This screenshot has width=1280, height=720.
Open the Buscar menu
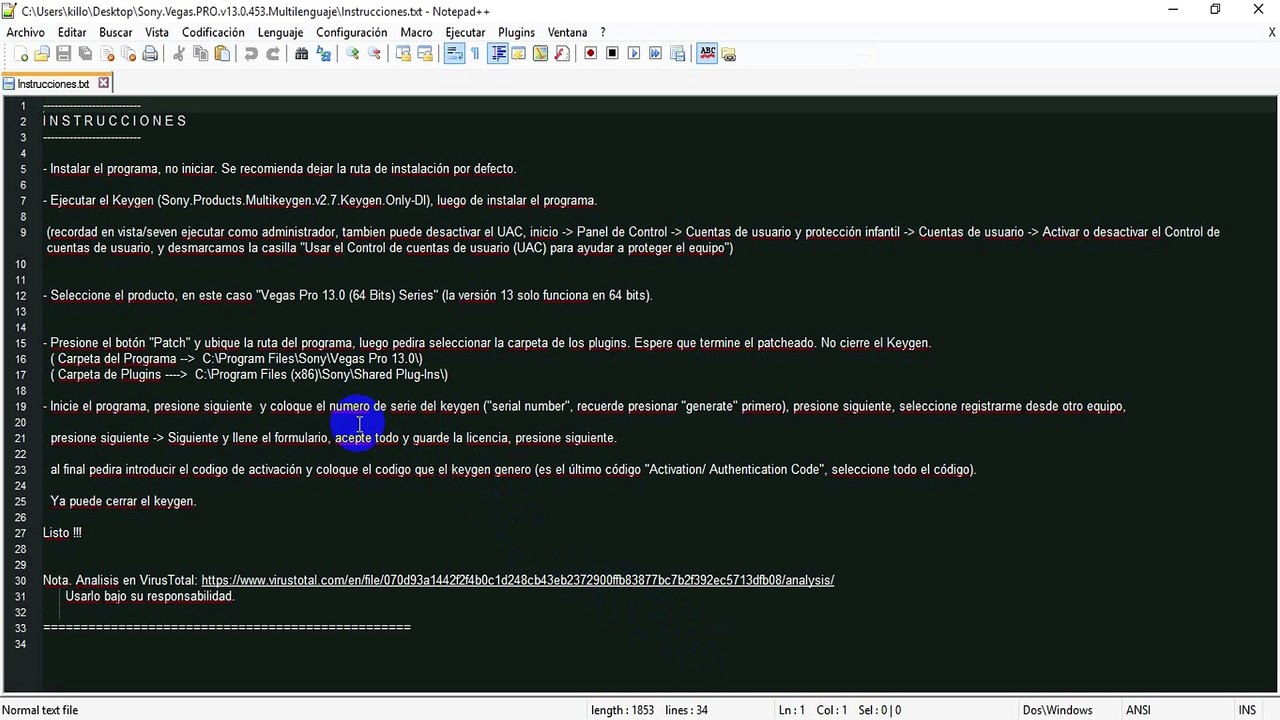[116, 32]
